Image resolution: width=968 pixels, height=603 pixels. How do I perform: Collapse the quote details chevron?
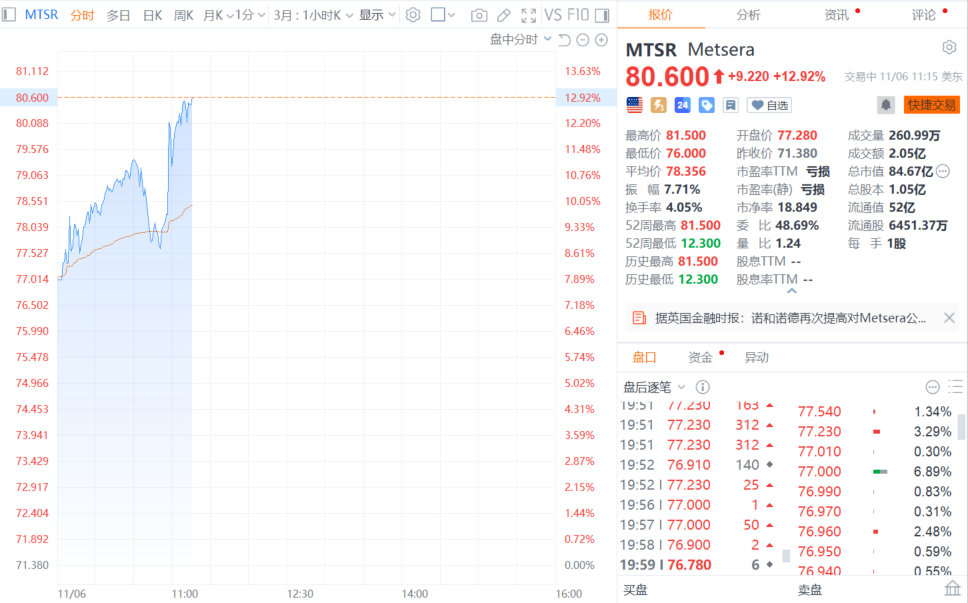click(791, 291)
